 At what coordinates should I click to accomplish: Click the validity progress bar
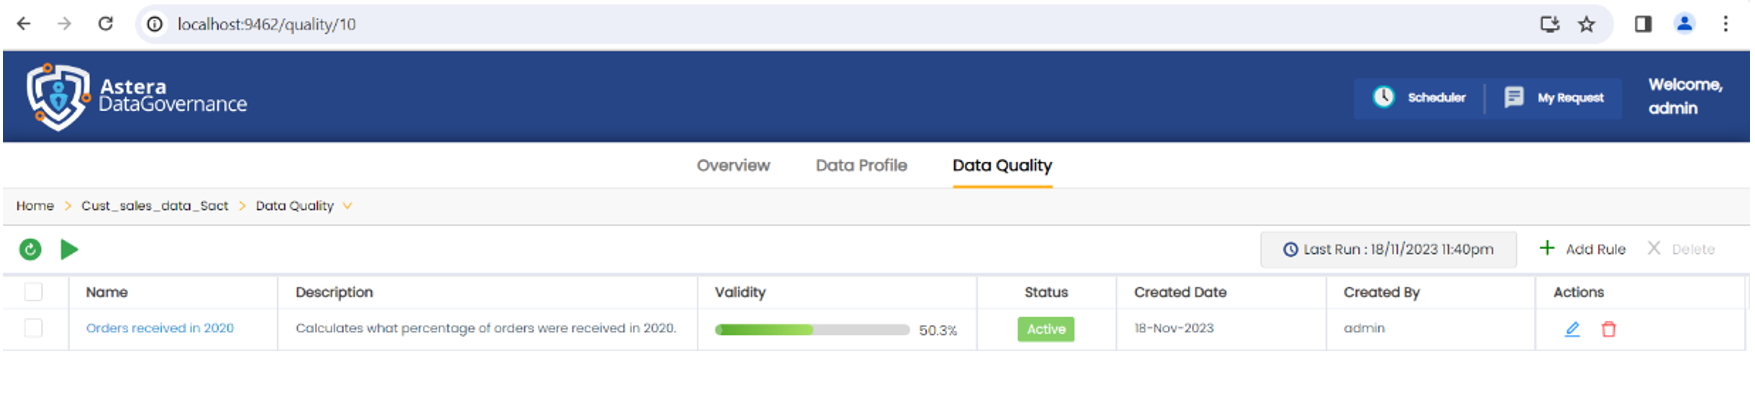[812, 329]
